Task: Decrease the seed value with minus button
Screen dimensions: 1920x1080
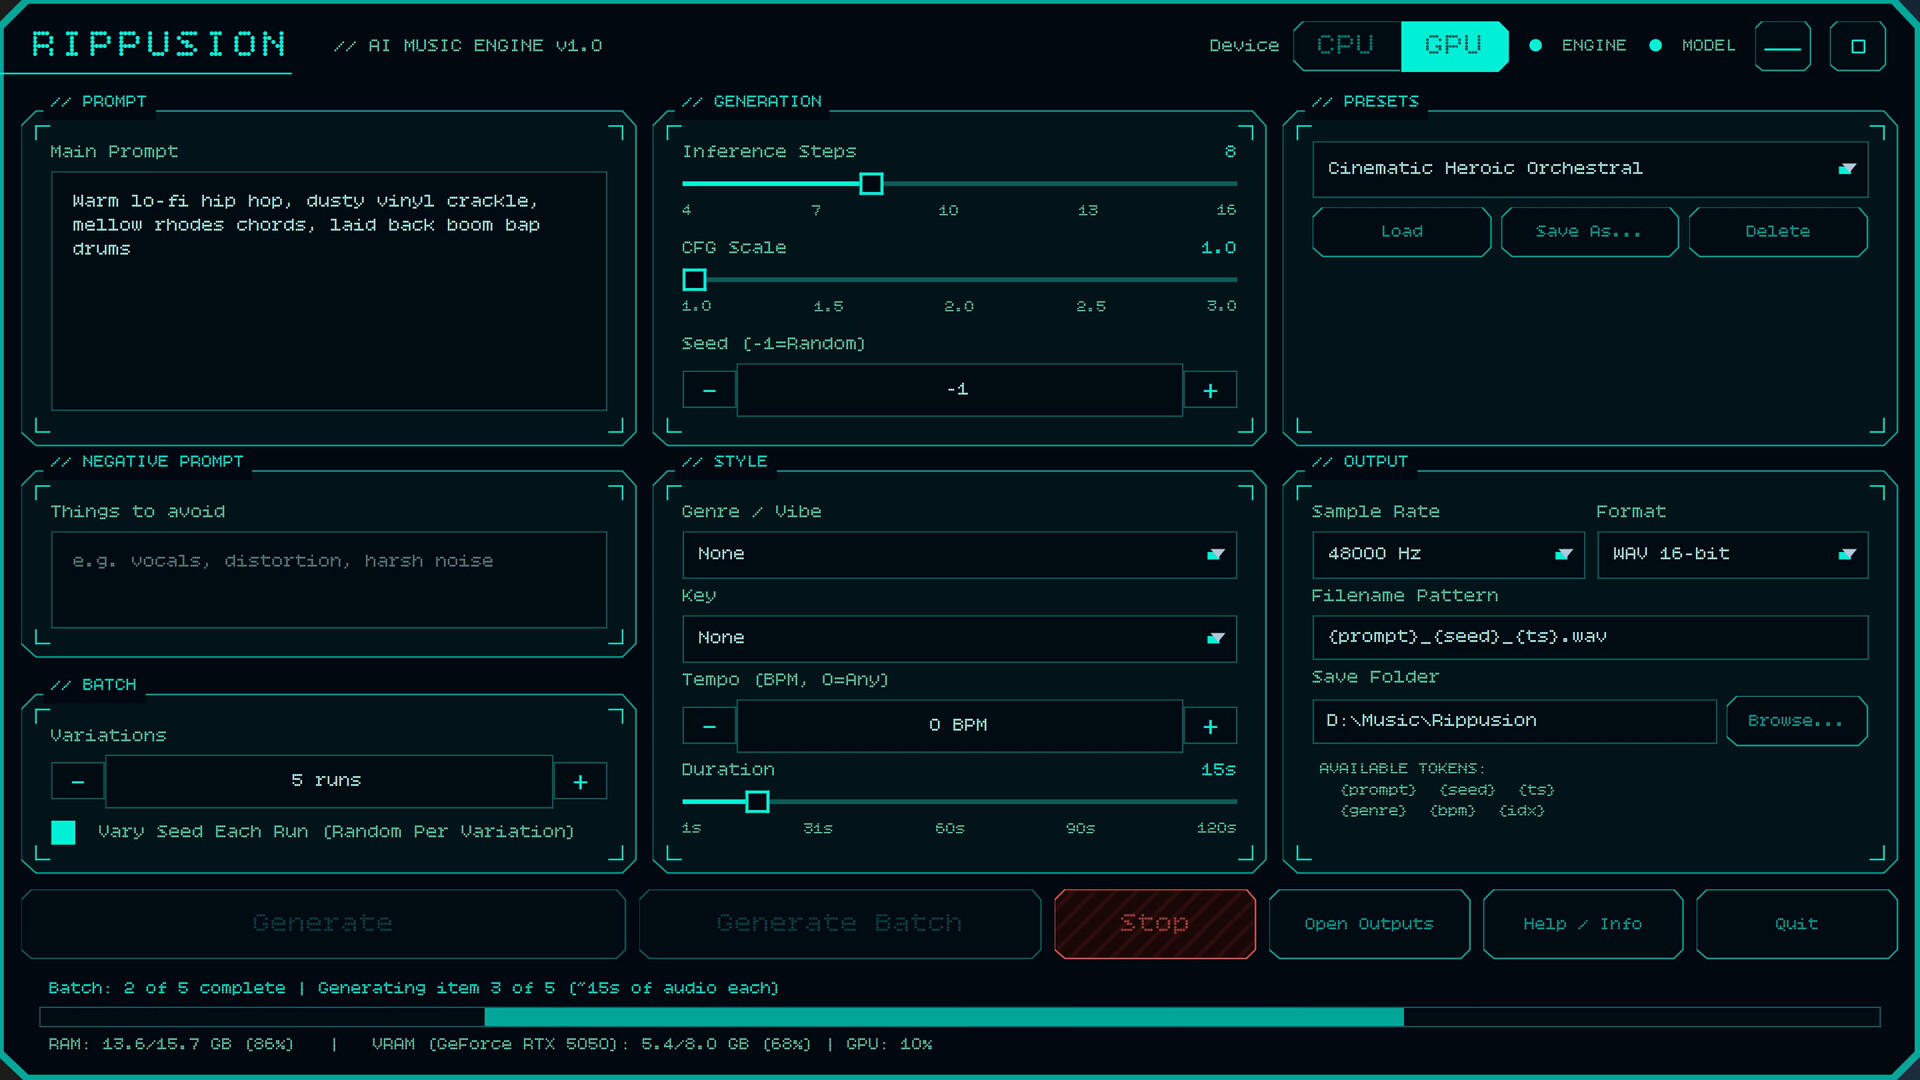Action: point(709,390)
